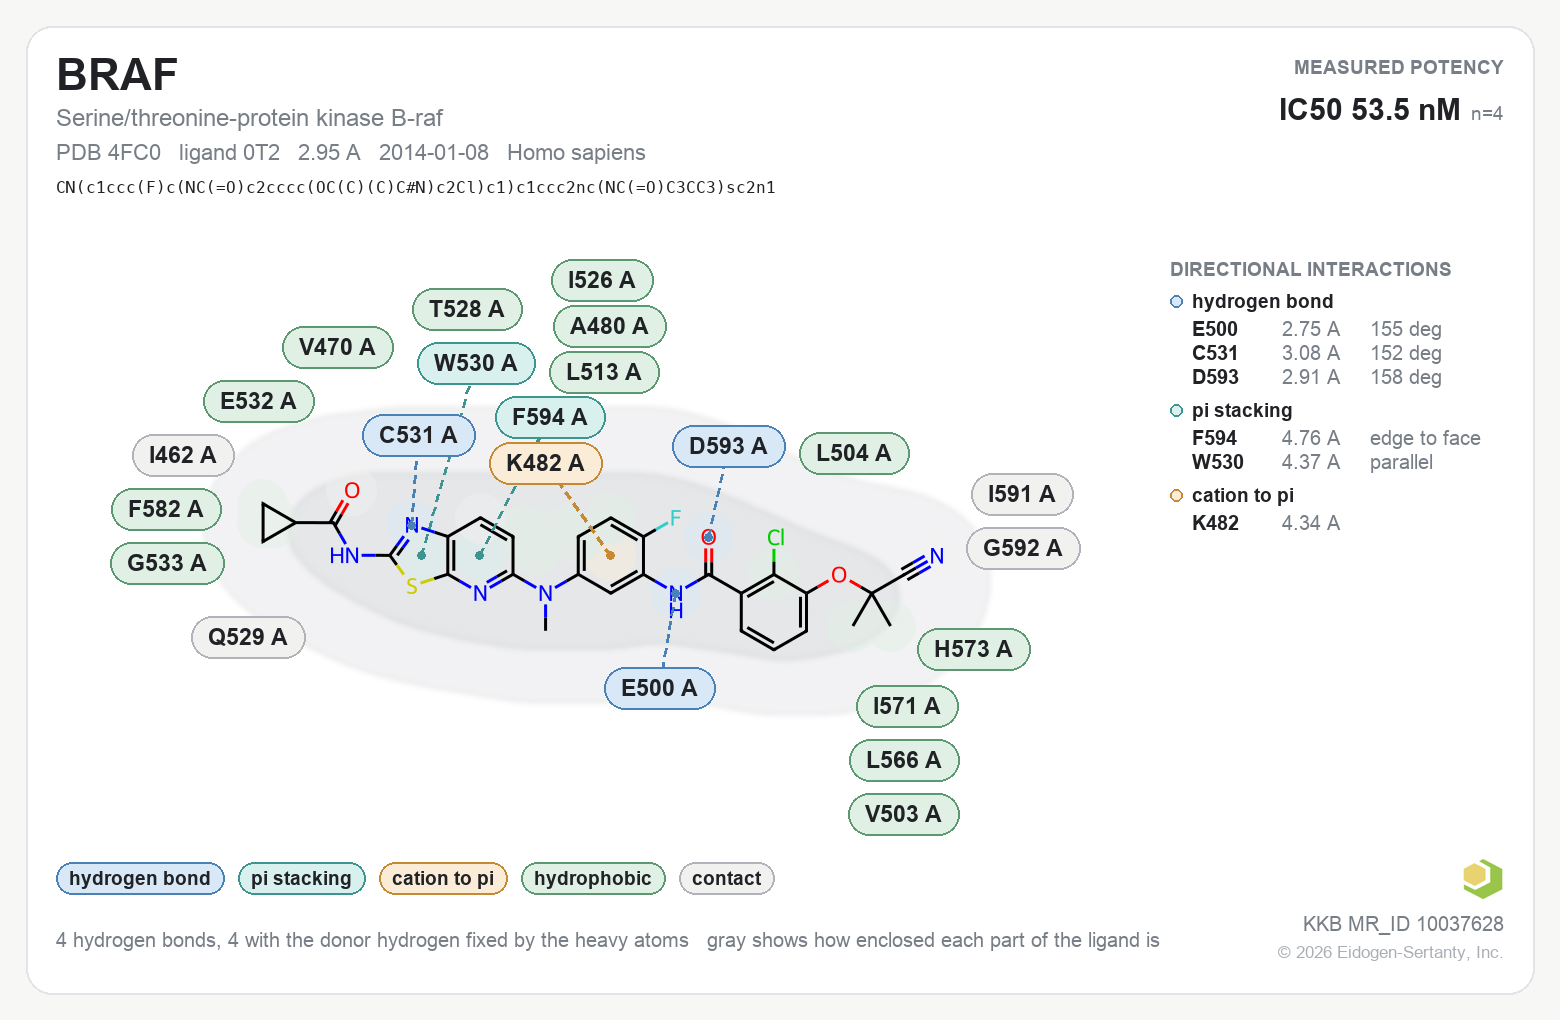The height and width of the screenshot is (1020, 1560).
Task: Click the green hexagon logo icon
Action: click(x=1482, y=879)
